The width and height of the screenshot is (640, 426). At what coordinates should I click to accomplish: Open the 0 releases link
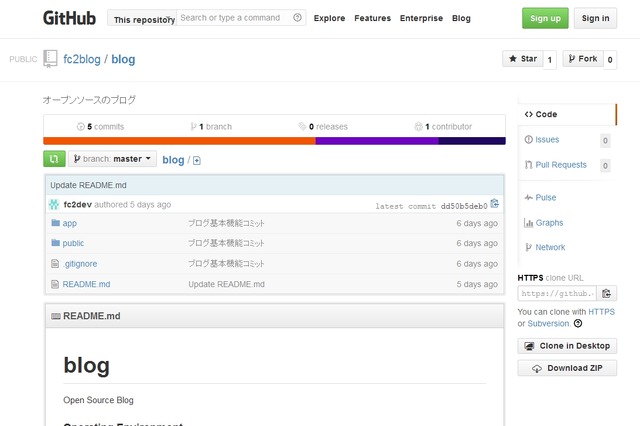323,126
